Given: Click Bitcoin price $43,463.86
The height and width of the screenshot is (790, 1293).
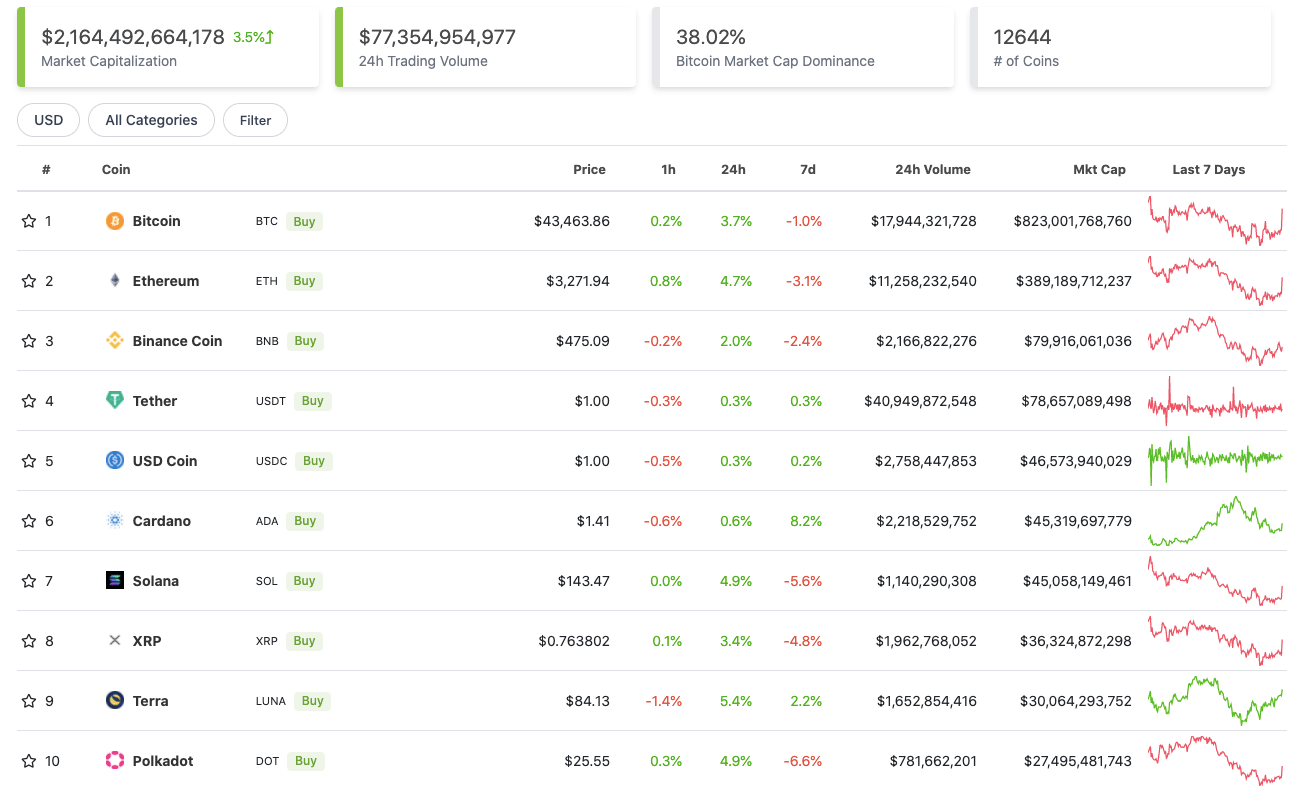Looking at the screenshot, I should [572, 221].
